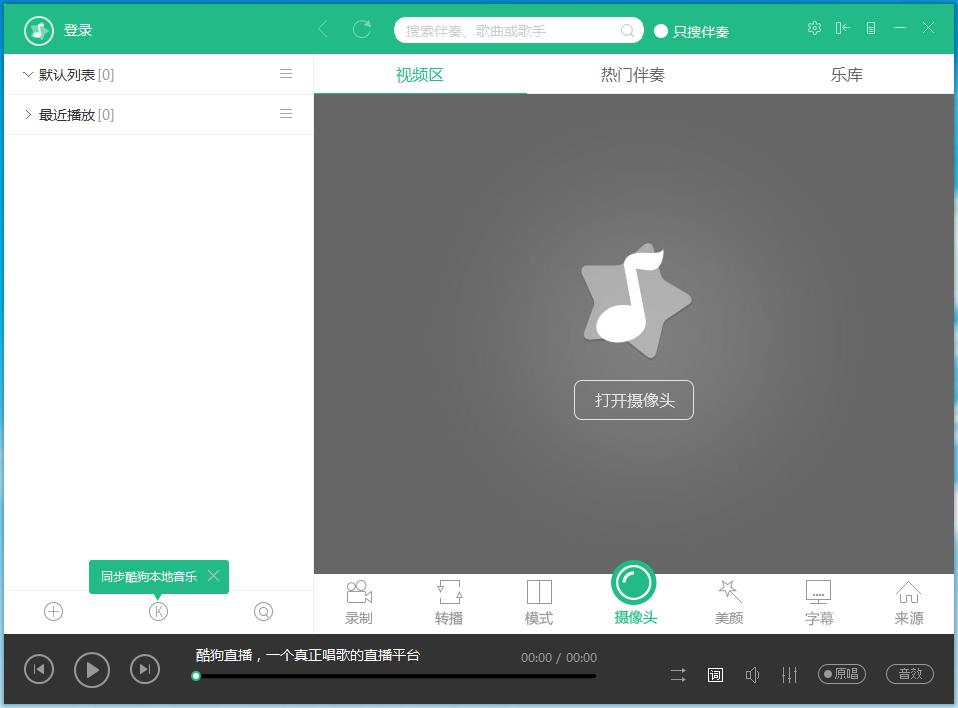This screenshot has width=958, height=708.
Task: Select the 录制 recording tool
Action: click(x=358, y=600)
